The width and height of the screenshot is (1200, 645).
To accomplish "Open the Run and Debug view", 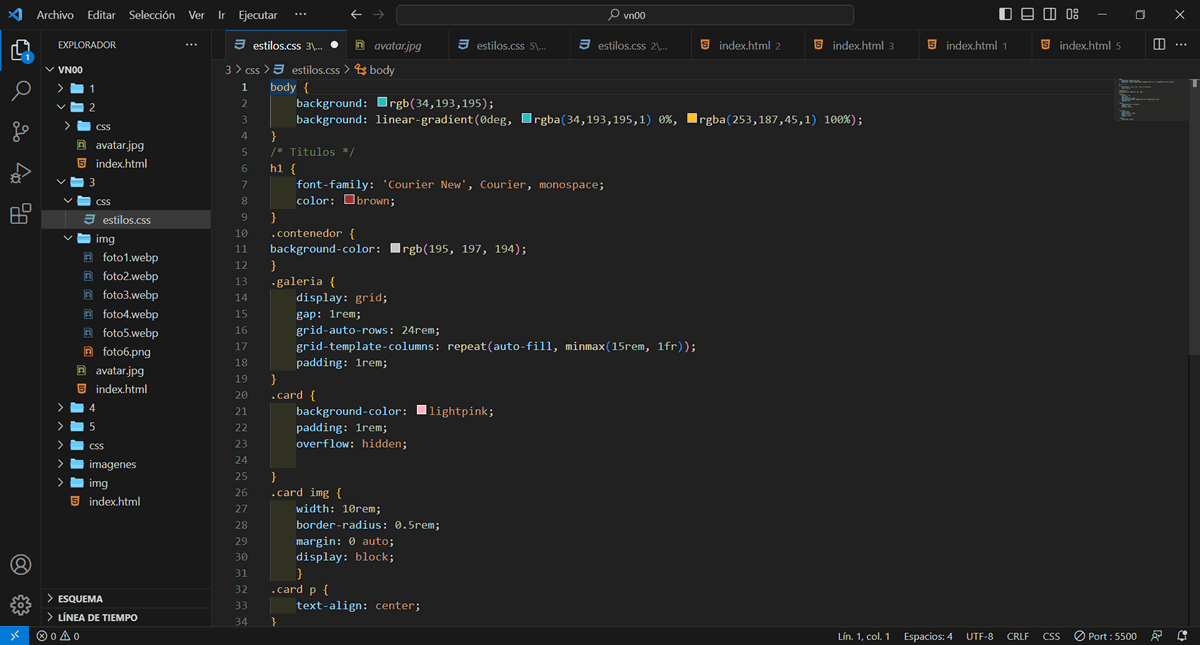I will [20, 173].
